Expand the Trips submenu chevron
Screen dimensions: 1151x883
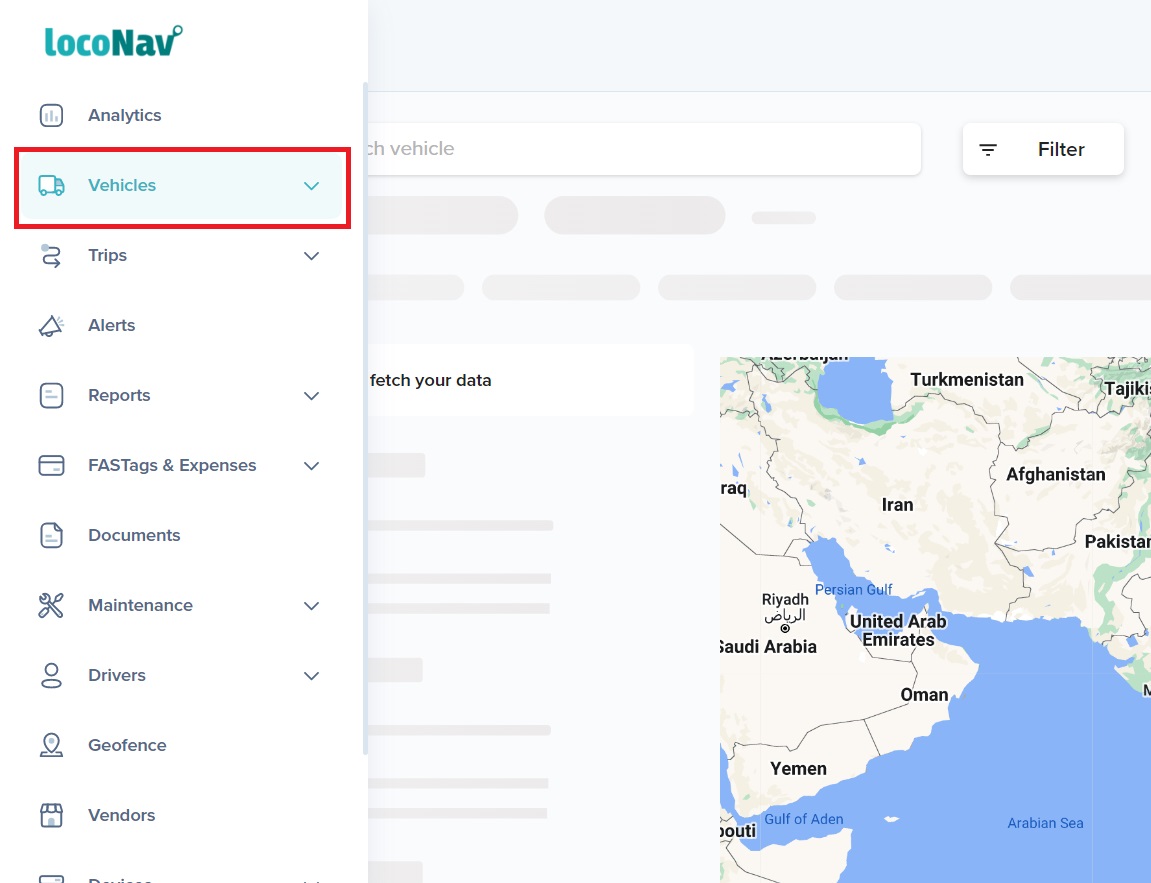pyautogui.click(x=311, y=256)
